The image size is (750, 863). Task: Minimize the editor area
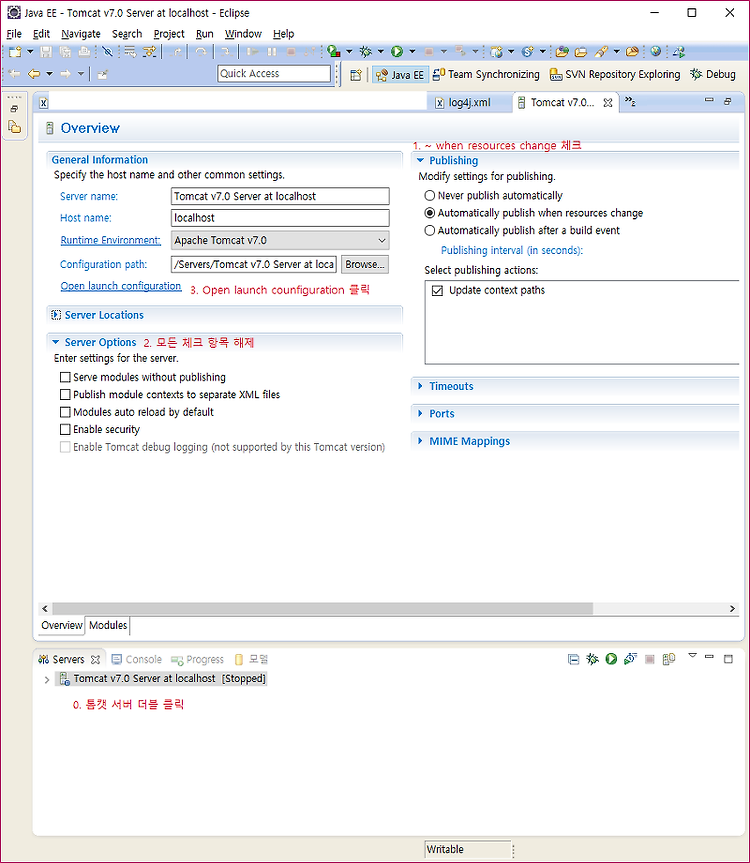tap(709, 100)
